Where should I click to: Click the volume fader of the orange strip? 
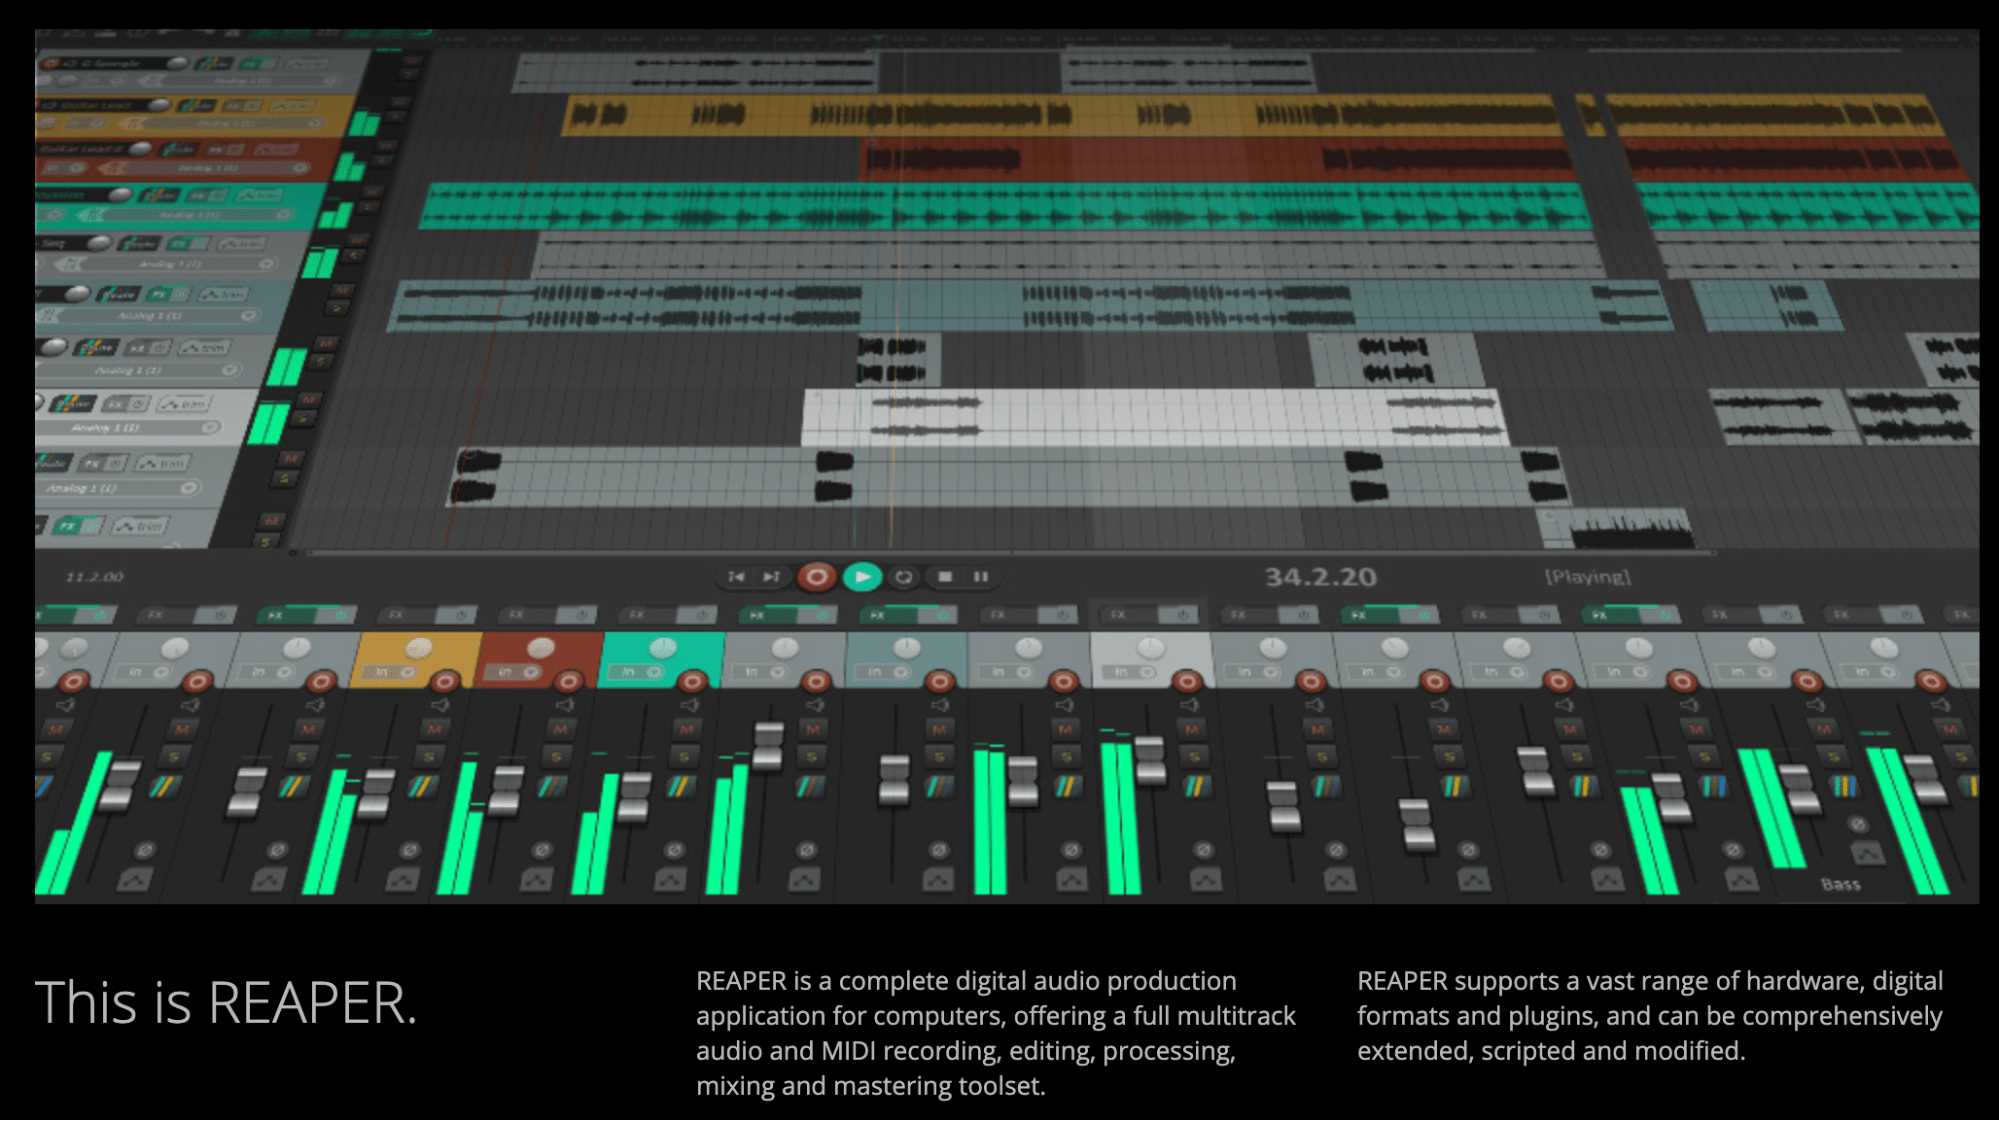[x=377, y=792]
